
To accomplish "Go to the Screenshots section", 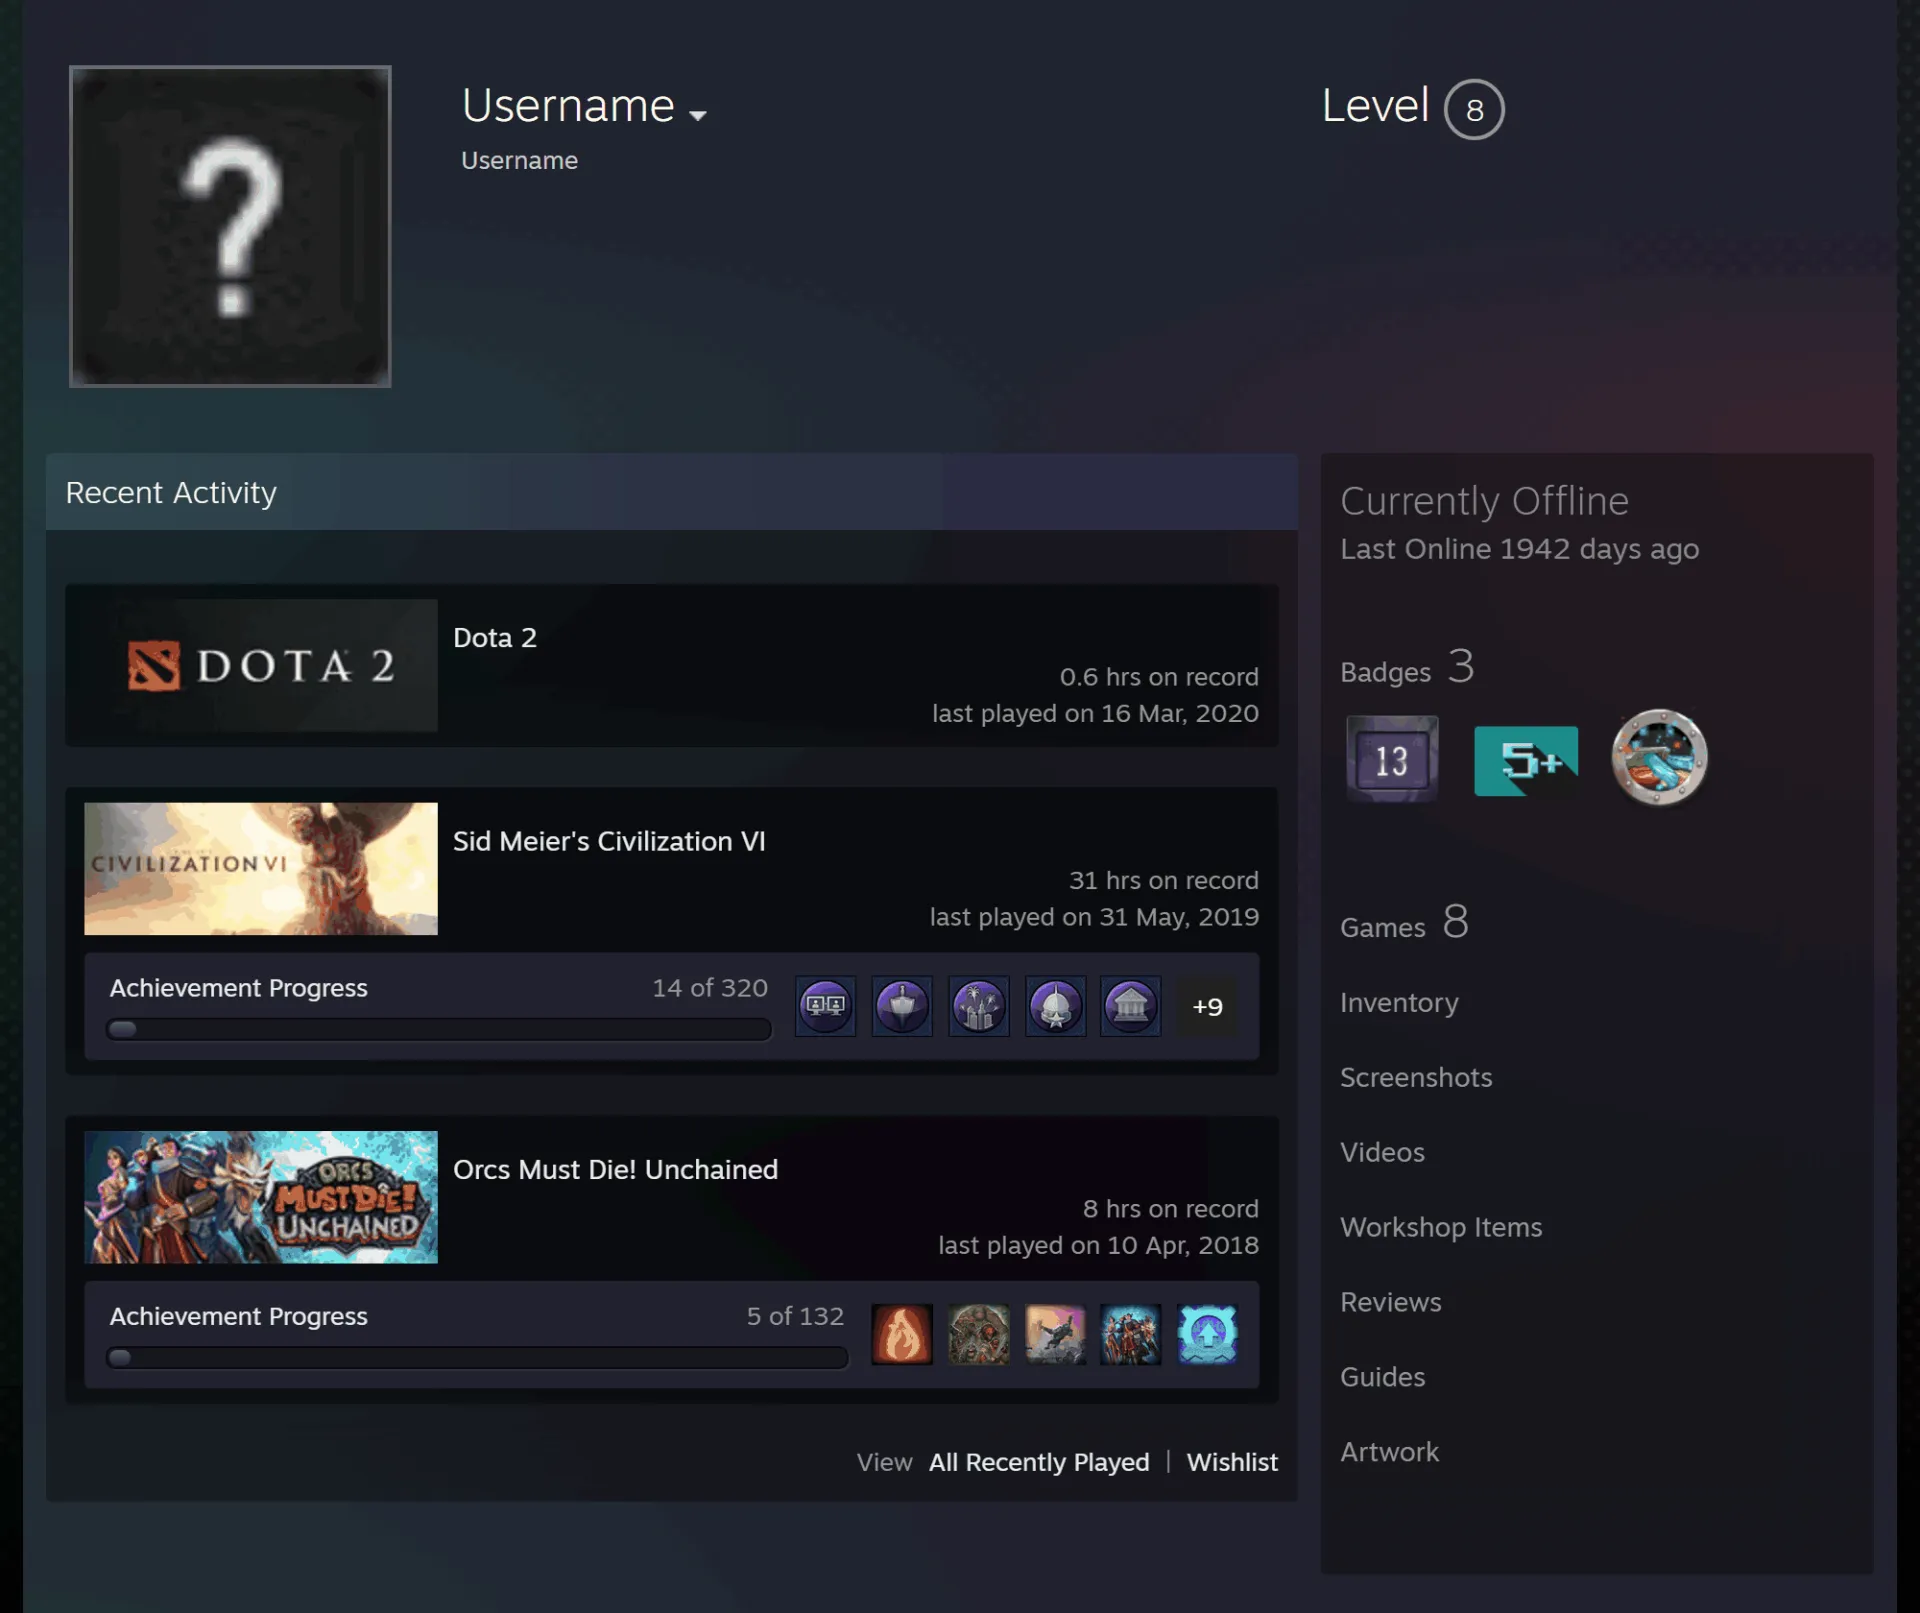I will pos(1416,1077).
